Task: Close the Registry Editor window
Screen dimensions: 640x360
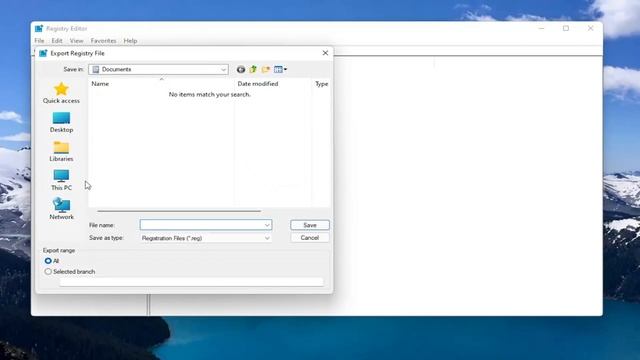Action: pos(590,28)
